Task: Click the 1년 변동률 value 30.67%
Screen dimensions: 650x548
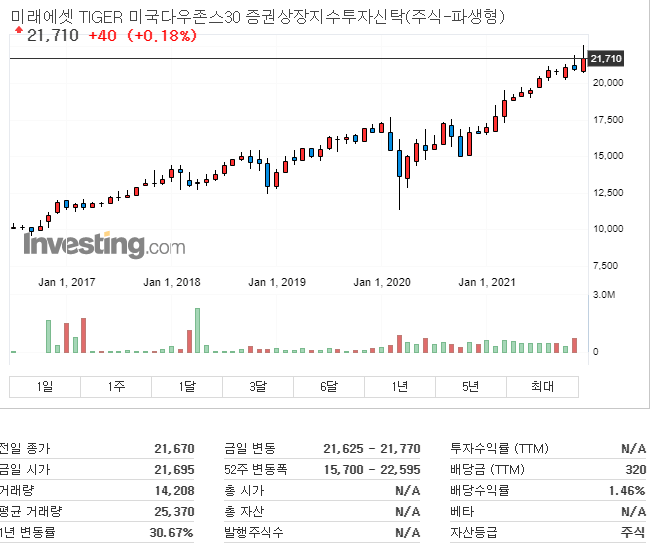Action: pyautogui.click(x=171, y=533)
